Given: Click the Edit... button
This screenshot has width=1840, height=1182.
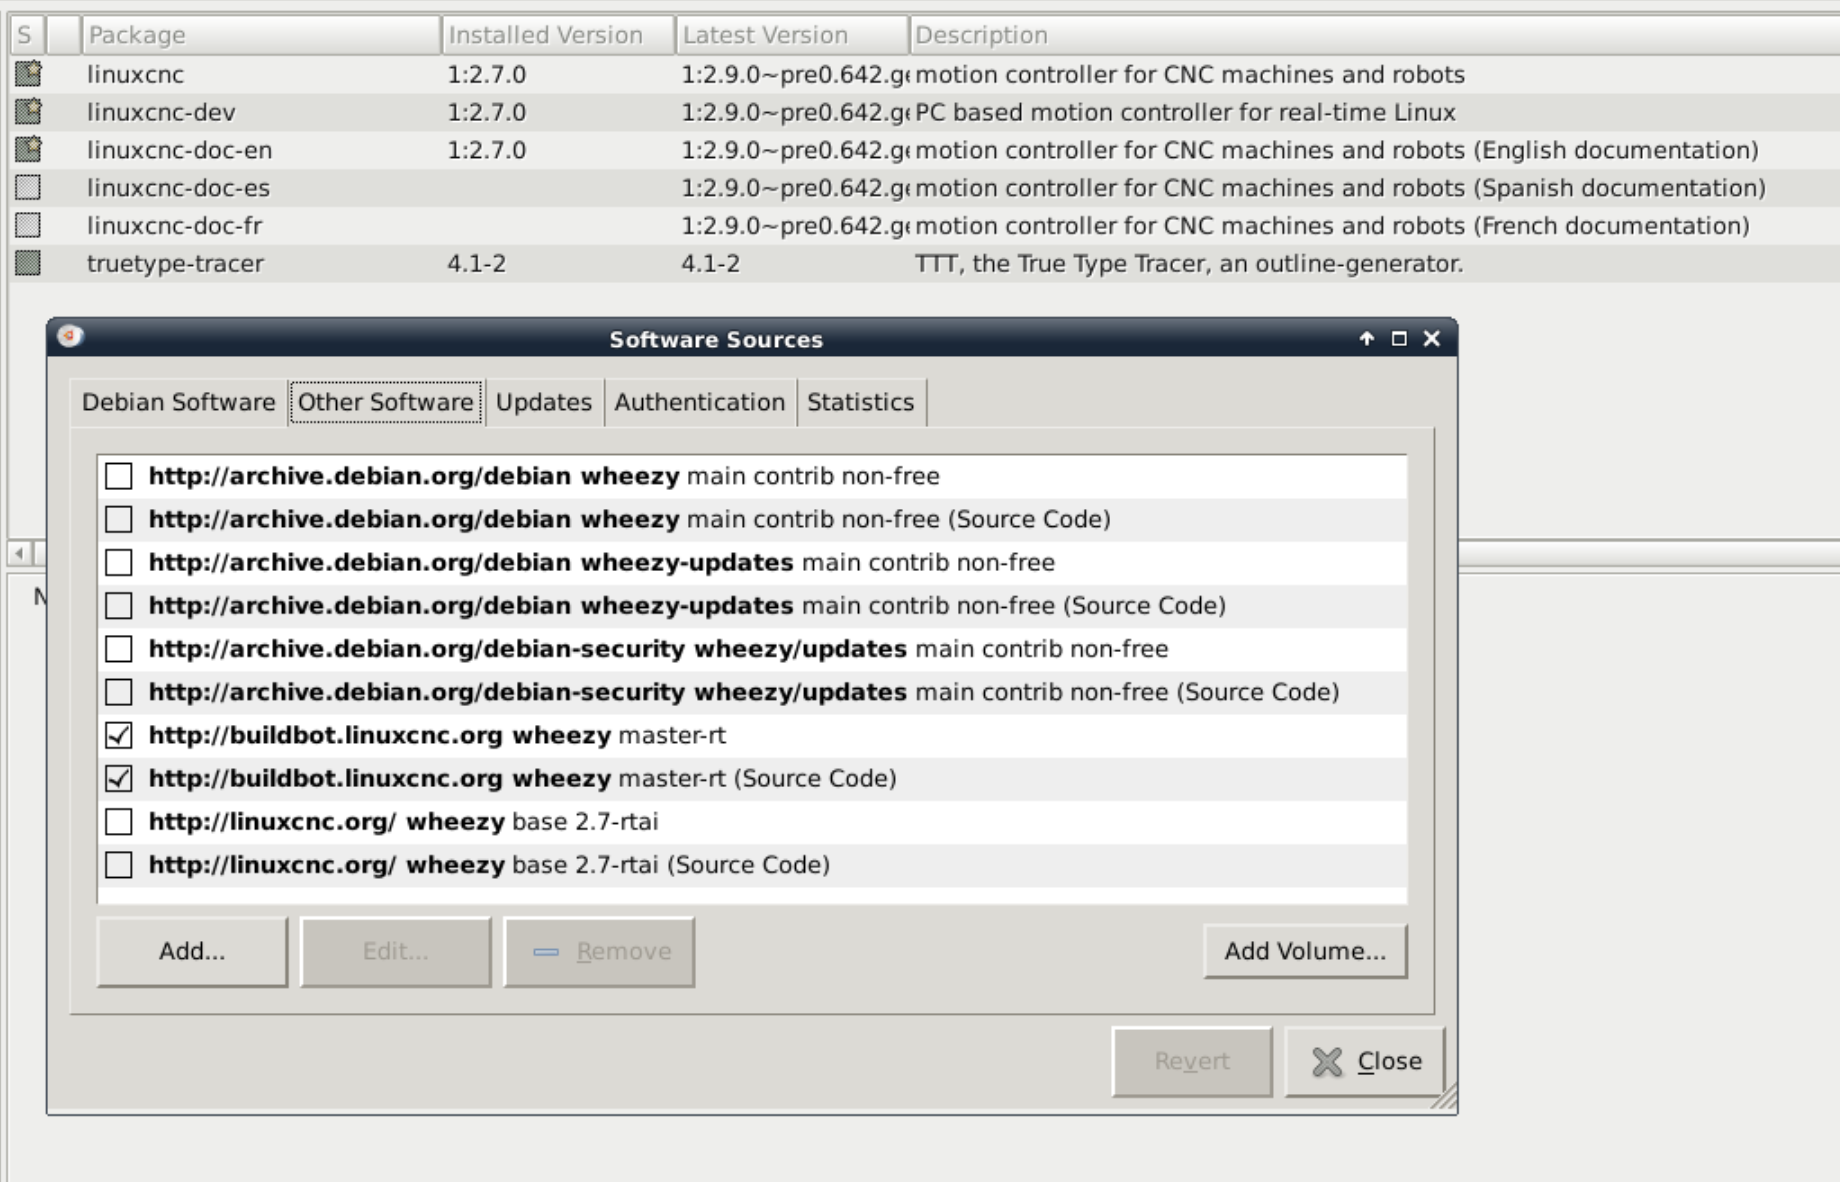Looking at the screenshot, I should (x=396, y=951).
